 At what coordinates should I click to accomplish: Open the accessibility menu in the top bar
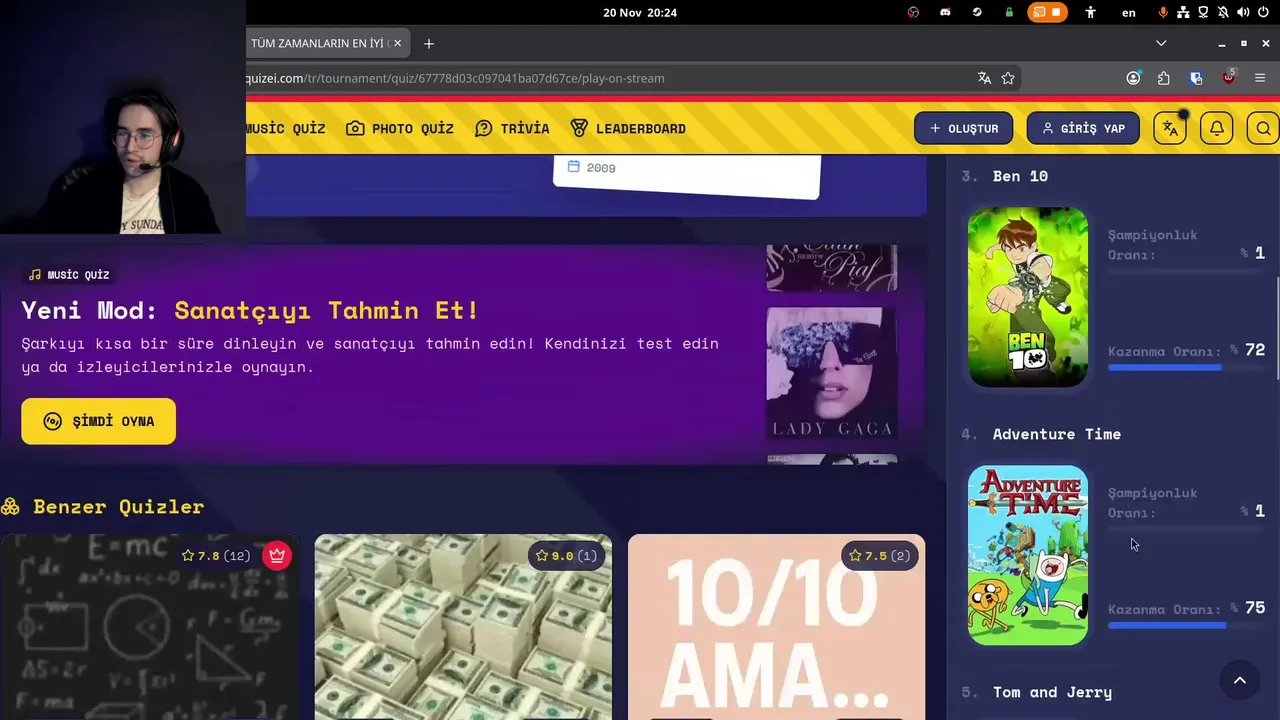(1090, 12)
